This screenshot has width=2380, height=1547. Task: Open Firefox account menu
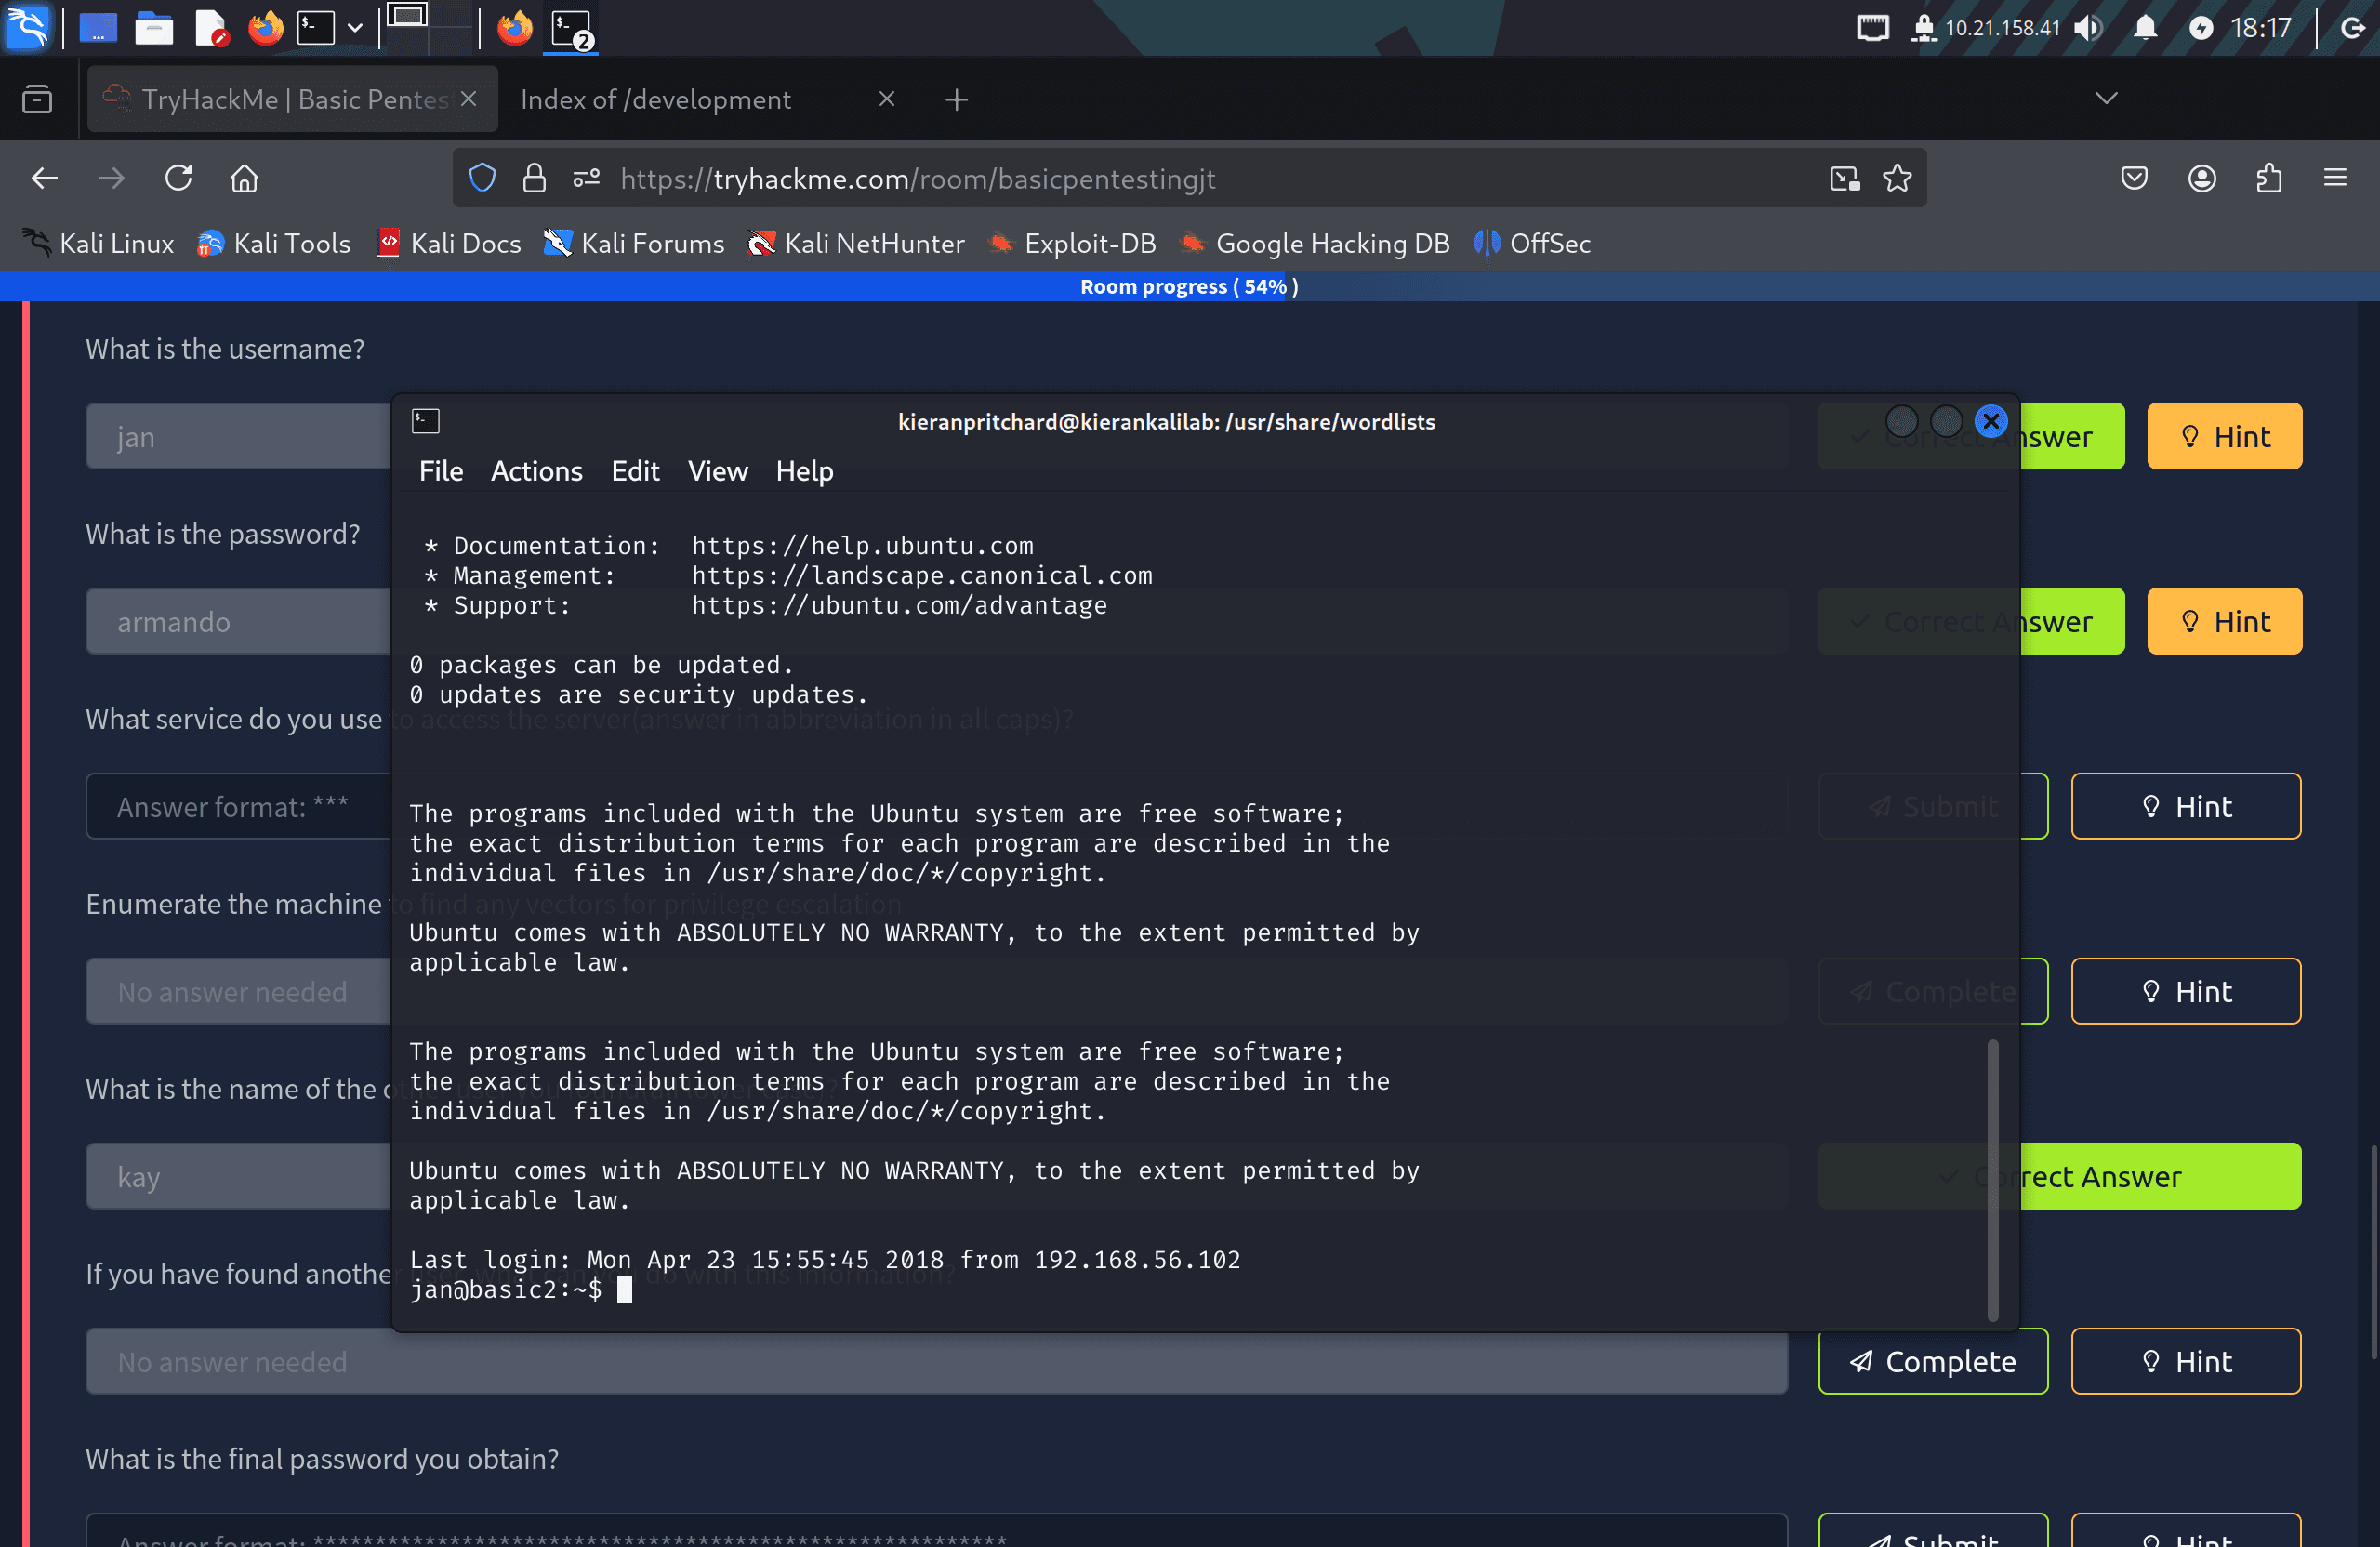pyautogui.click(x=2202, y=179)
